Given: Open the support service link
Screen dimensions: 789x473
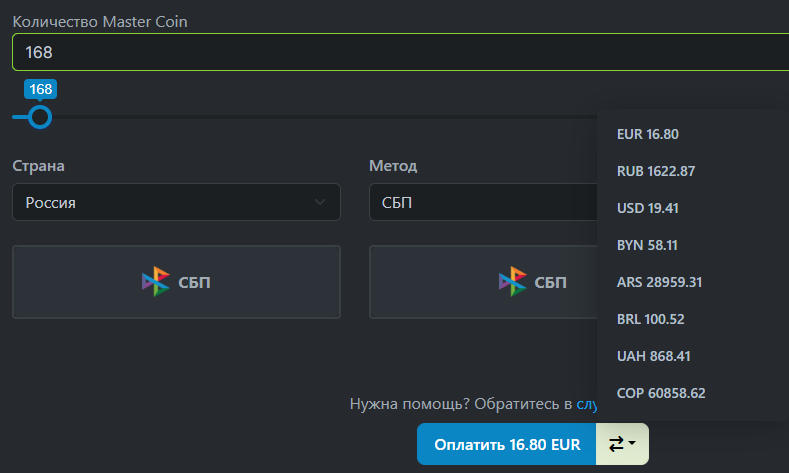Looking at the screenshot, I should (x=587, y=404).
